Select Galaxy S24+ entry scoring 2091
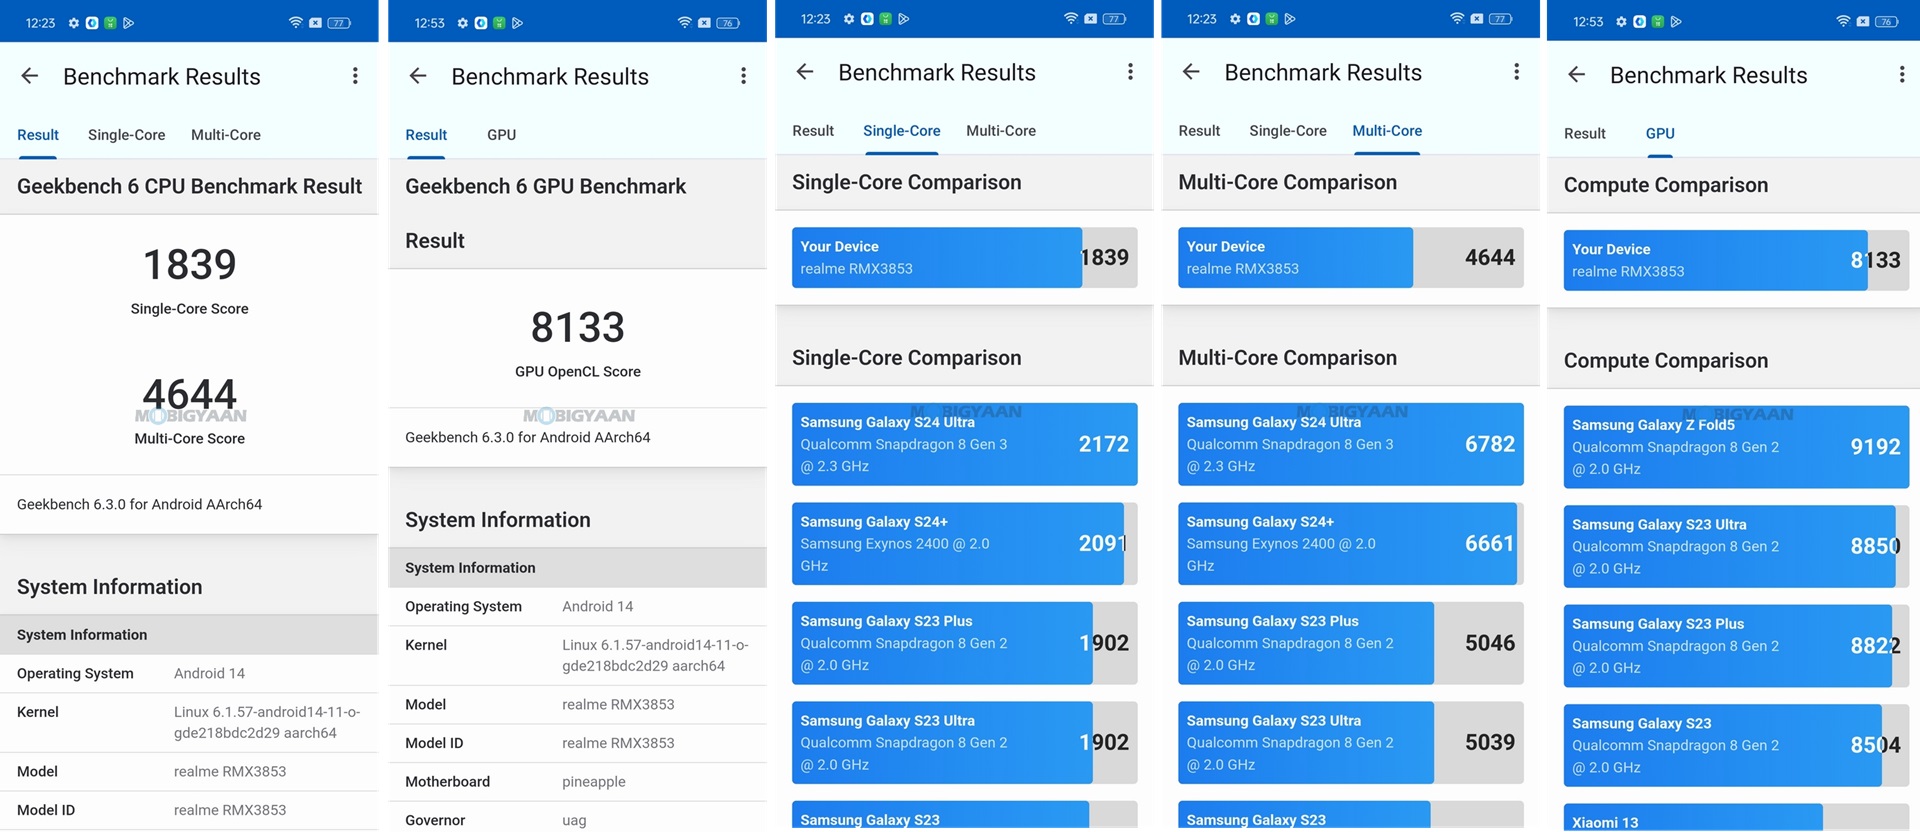This screenshot has width=1920, height=832. [965, 543]
